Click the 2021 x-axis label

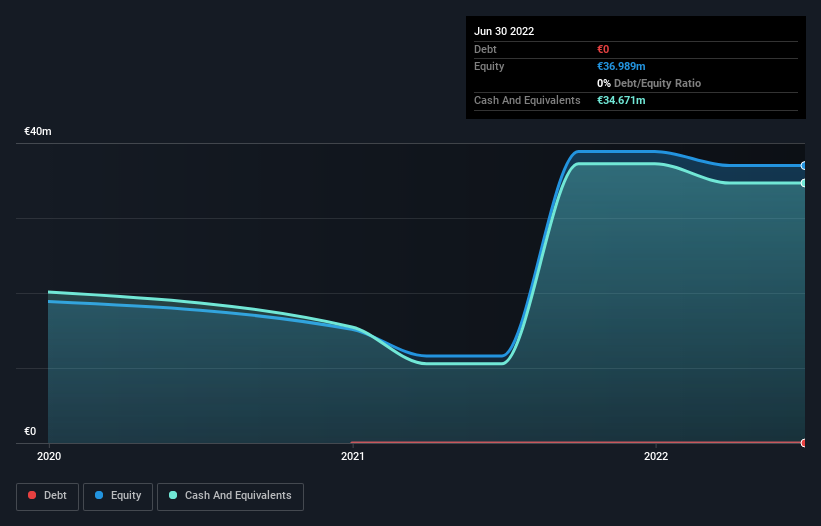[353, 456]
